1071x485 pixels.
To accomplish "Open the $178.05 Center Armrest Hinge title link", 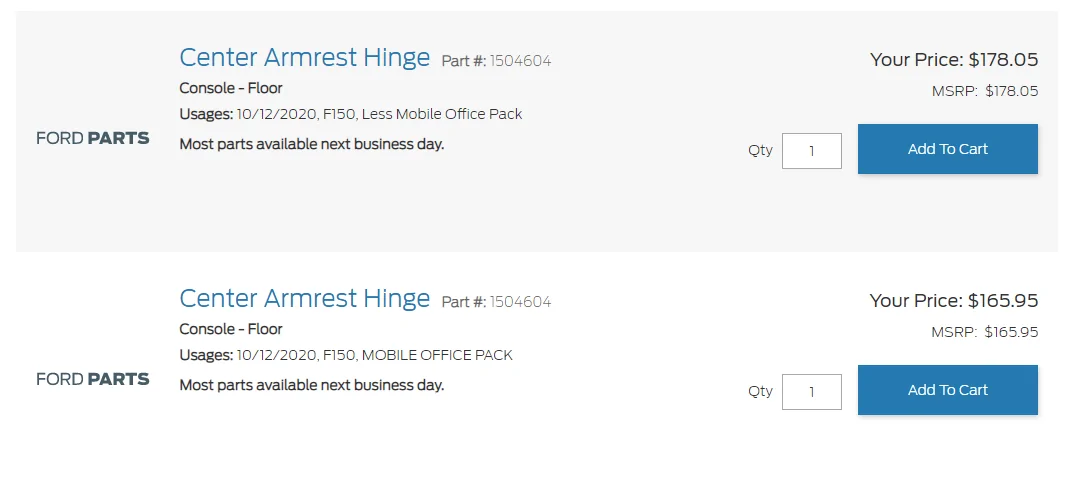I will [304, 58].
